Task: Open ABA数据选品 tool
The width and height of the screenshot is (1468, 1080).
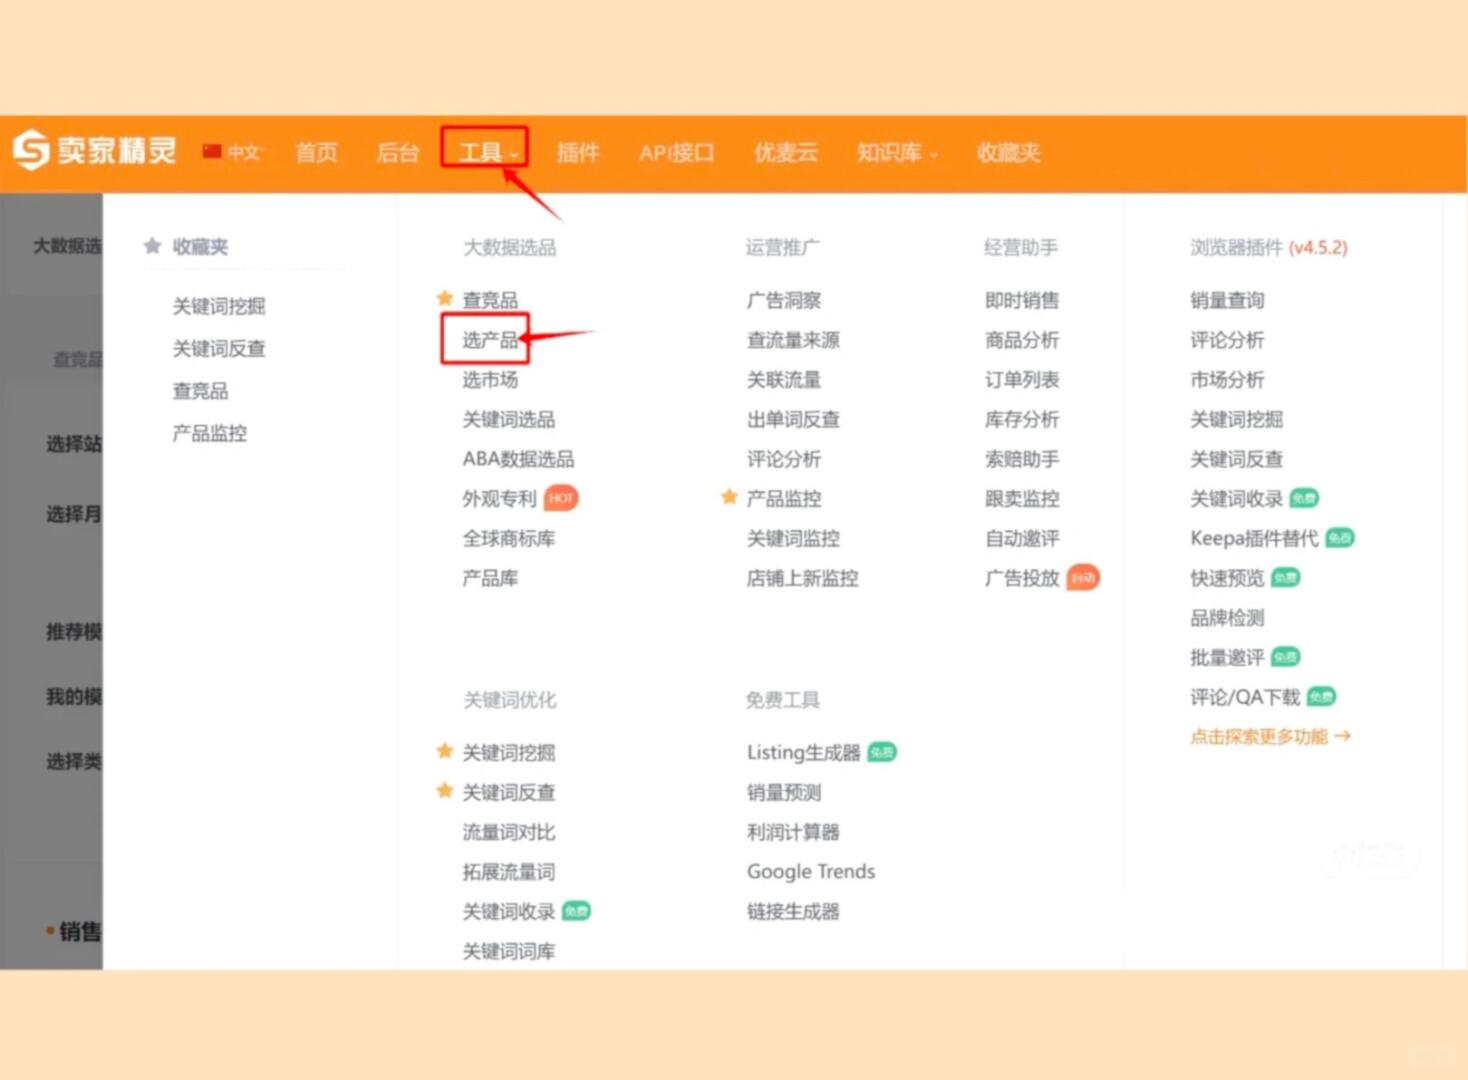Action: coord(518,459)
